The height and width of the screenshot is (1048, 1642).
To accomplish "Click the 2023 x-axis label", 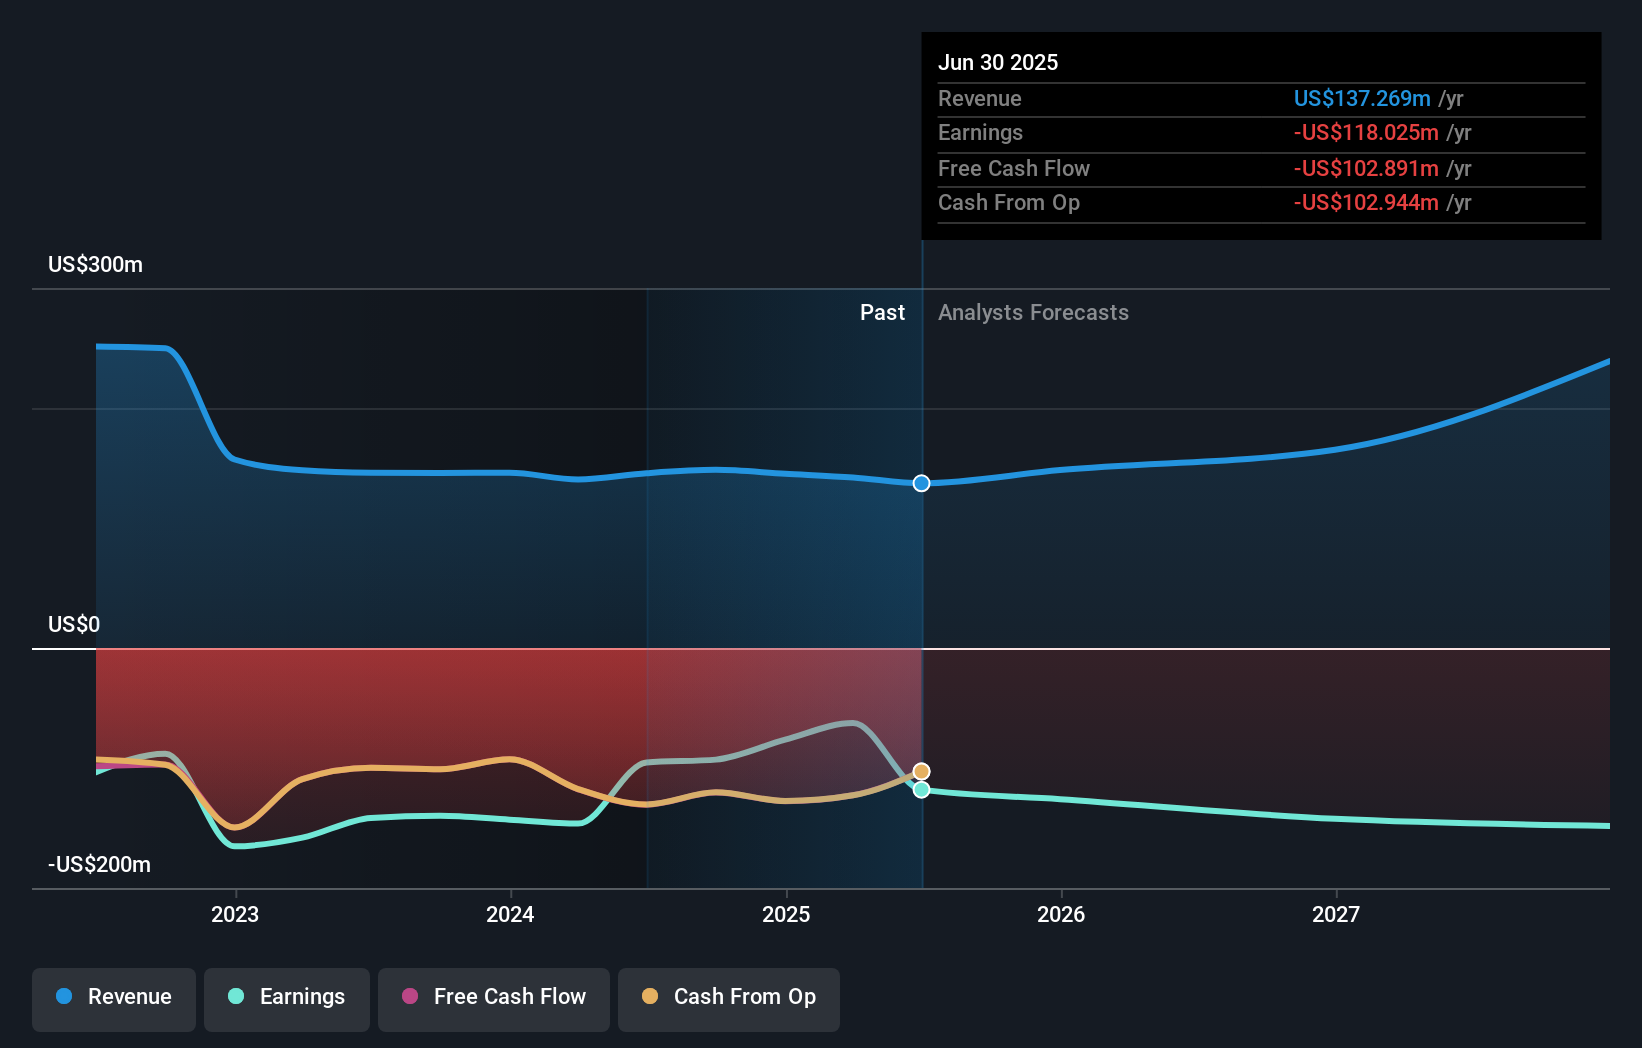I will click(235, 914).
